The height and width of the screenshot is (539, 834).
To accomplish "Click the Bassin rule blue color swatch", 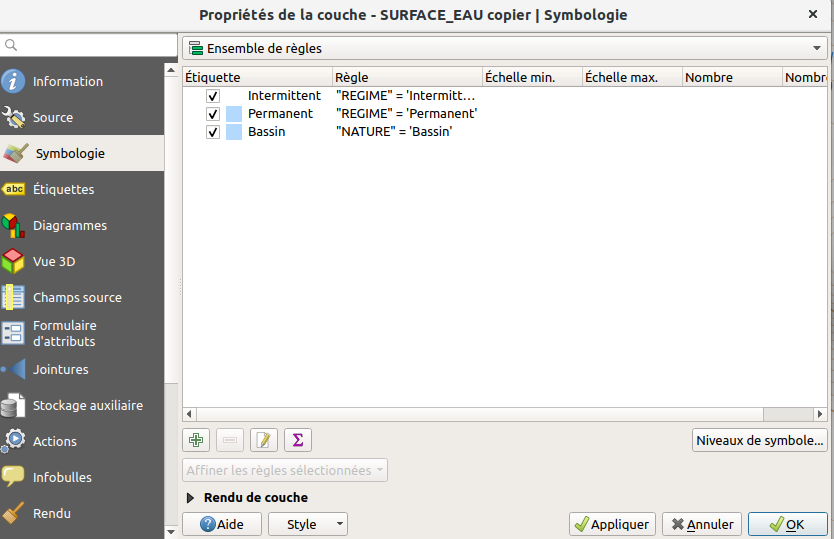I will tap(234, 132).
